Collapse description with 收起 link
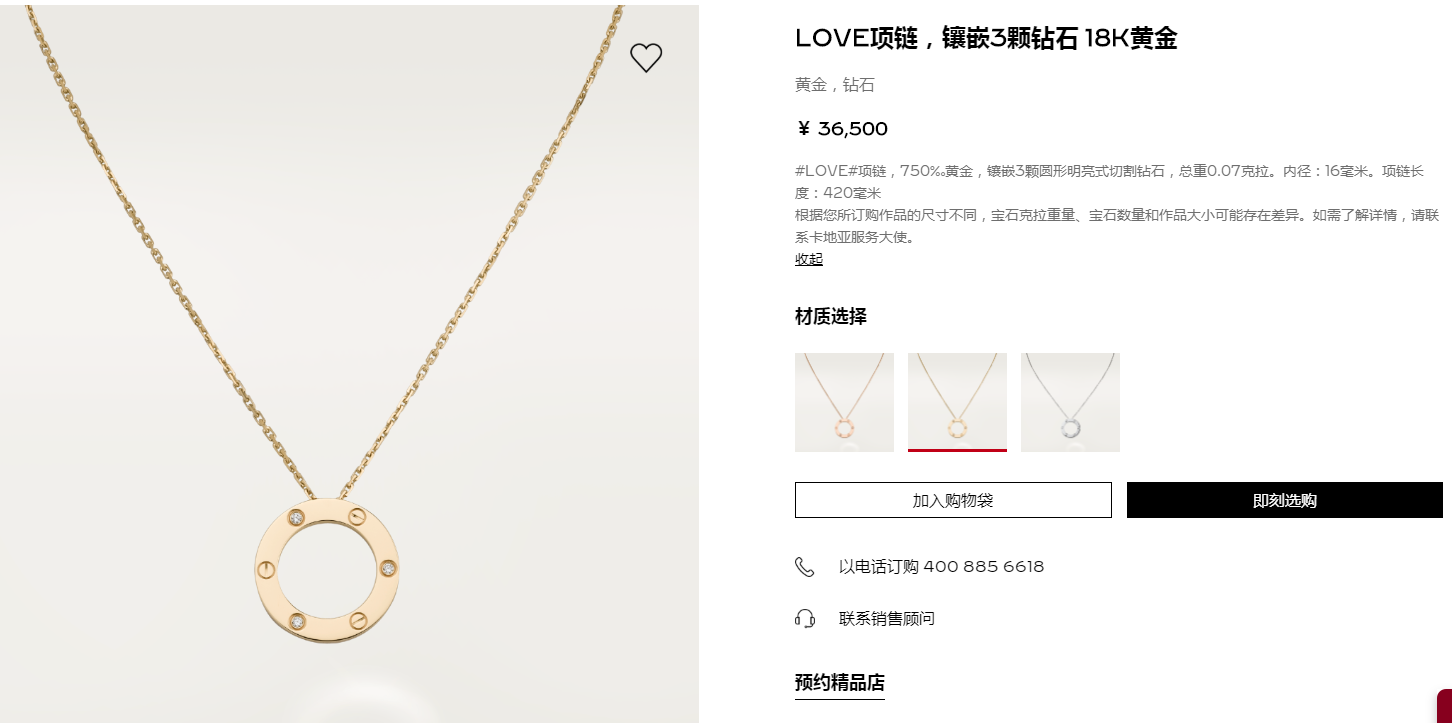Viewport: 1452px width, 723px height. click(809, 259)
